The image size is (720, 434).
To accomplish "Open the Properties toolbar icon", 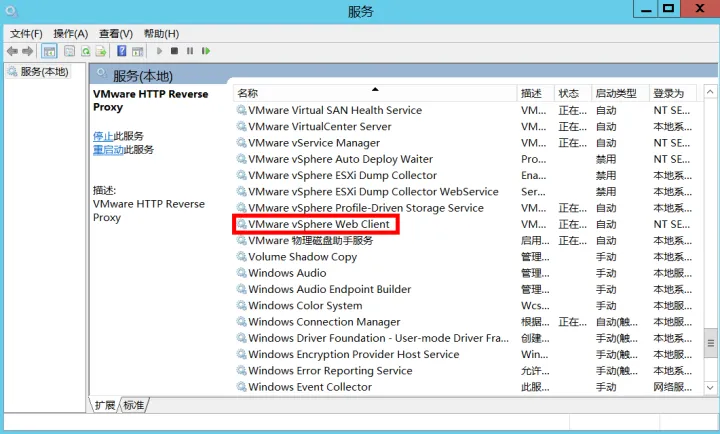I will 69,51.
